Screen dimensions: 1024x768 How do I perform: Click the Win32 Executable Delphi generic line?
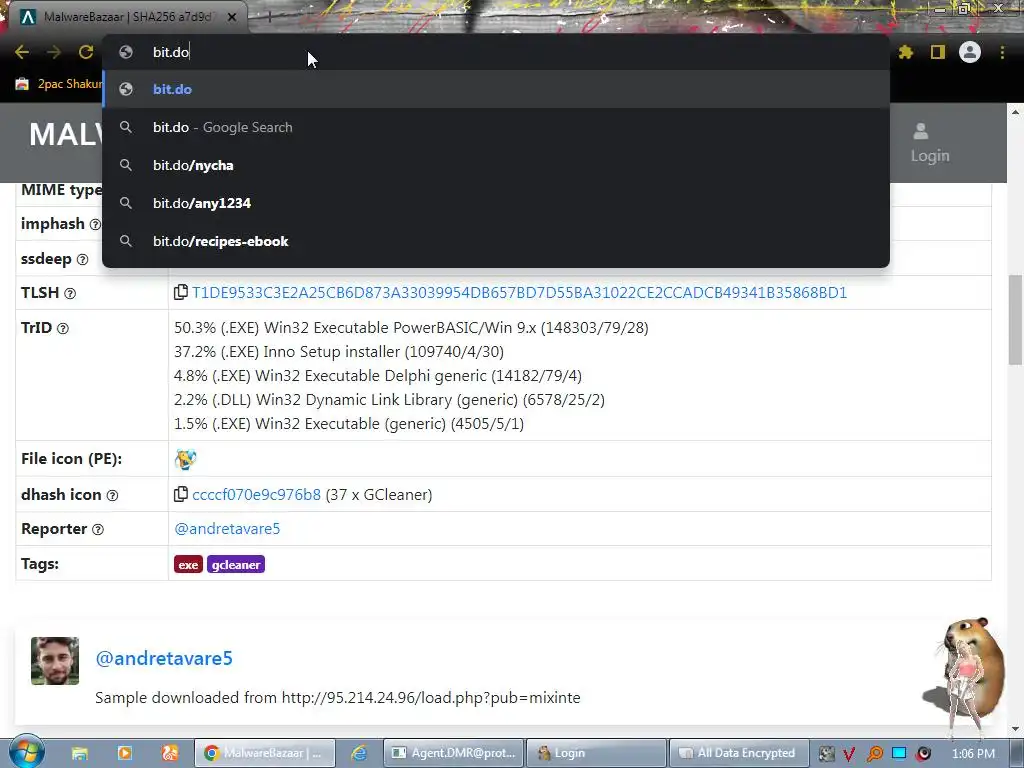point(378,376)
